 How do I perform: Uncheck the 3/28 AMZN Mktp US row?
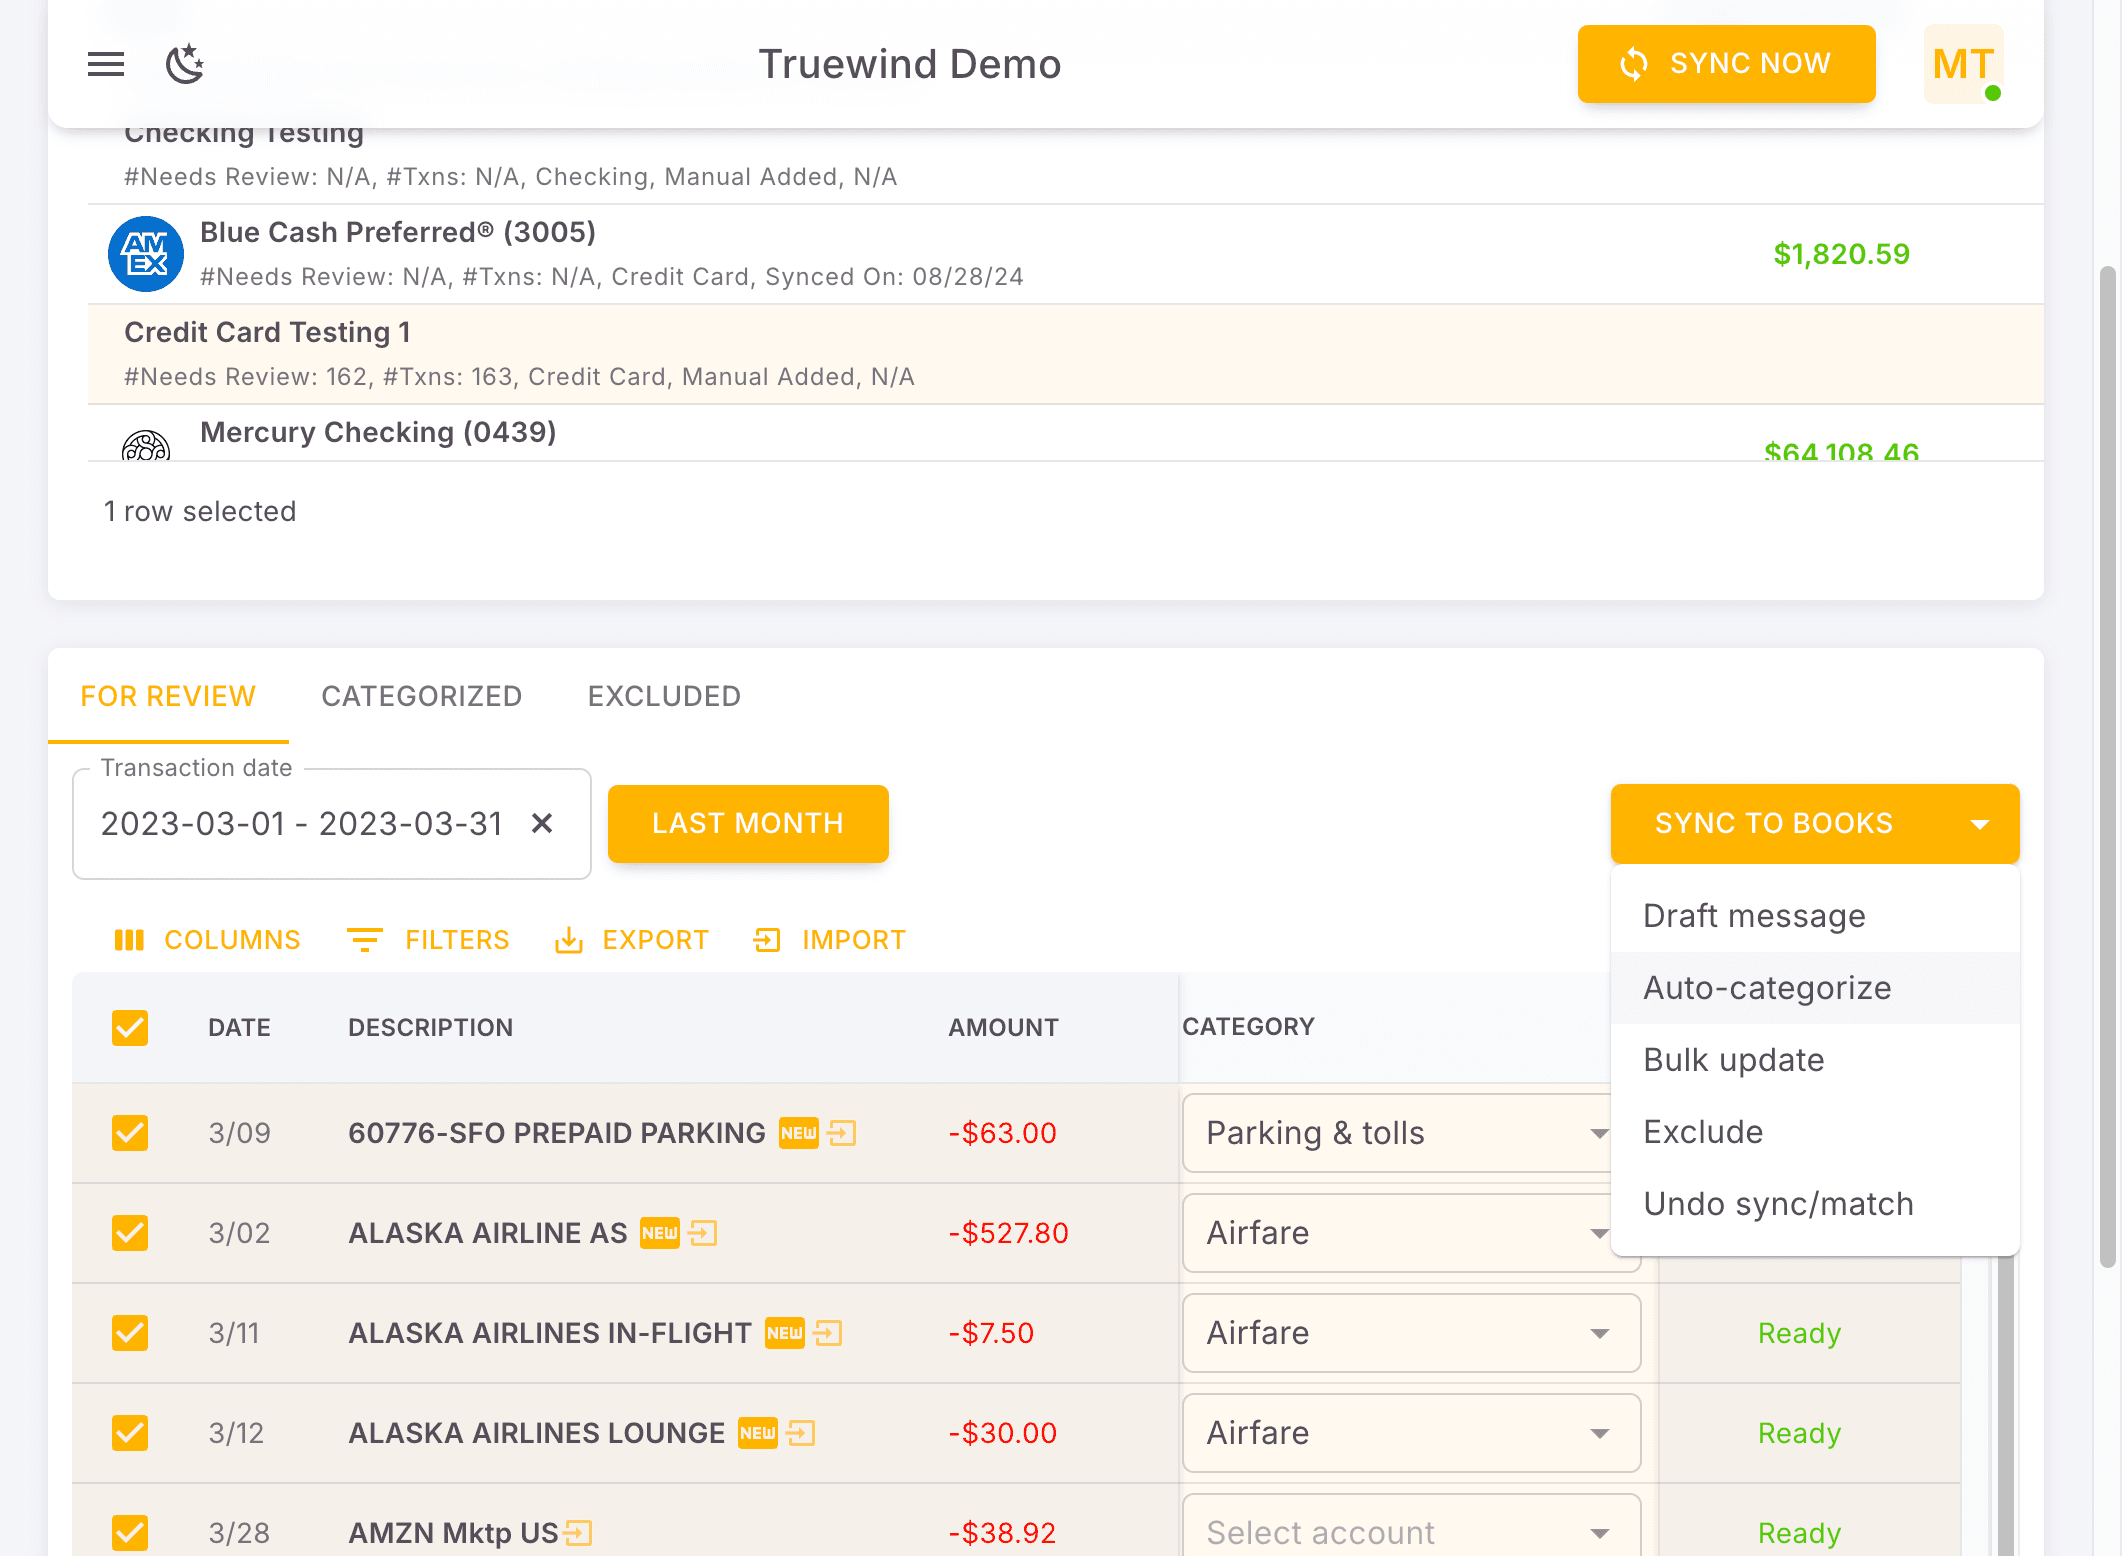tap(130, 1533)
